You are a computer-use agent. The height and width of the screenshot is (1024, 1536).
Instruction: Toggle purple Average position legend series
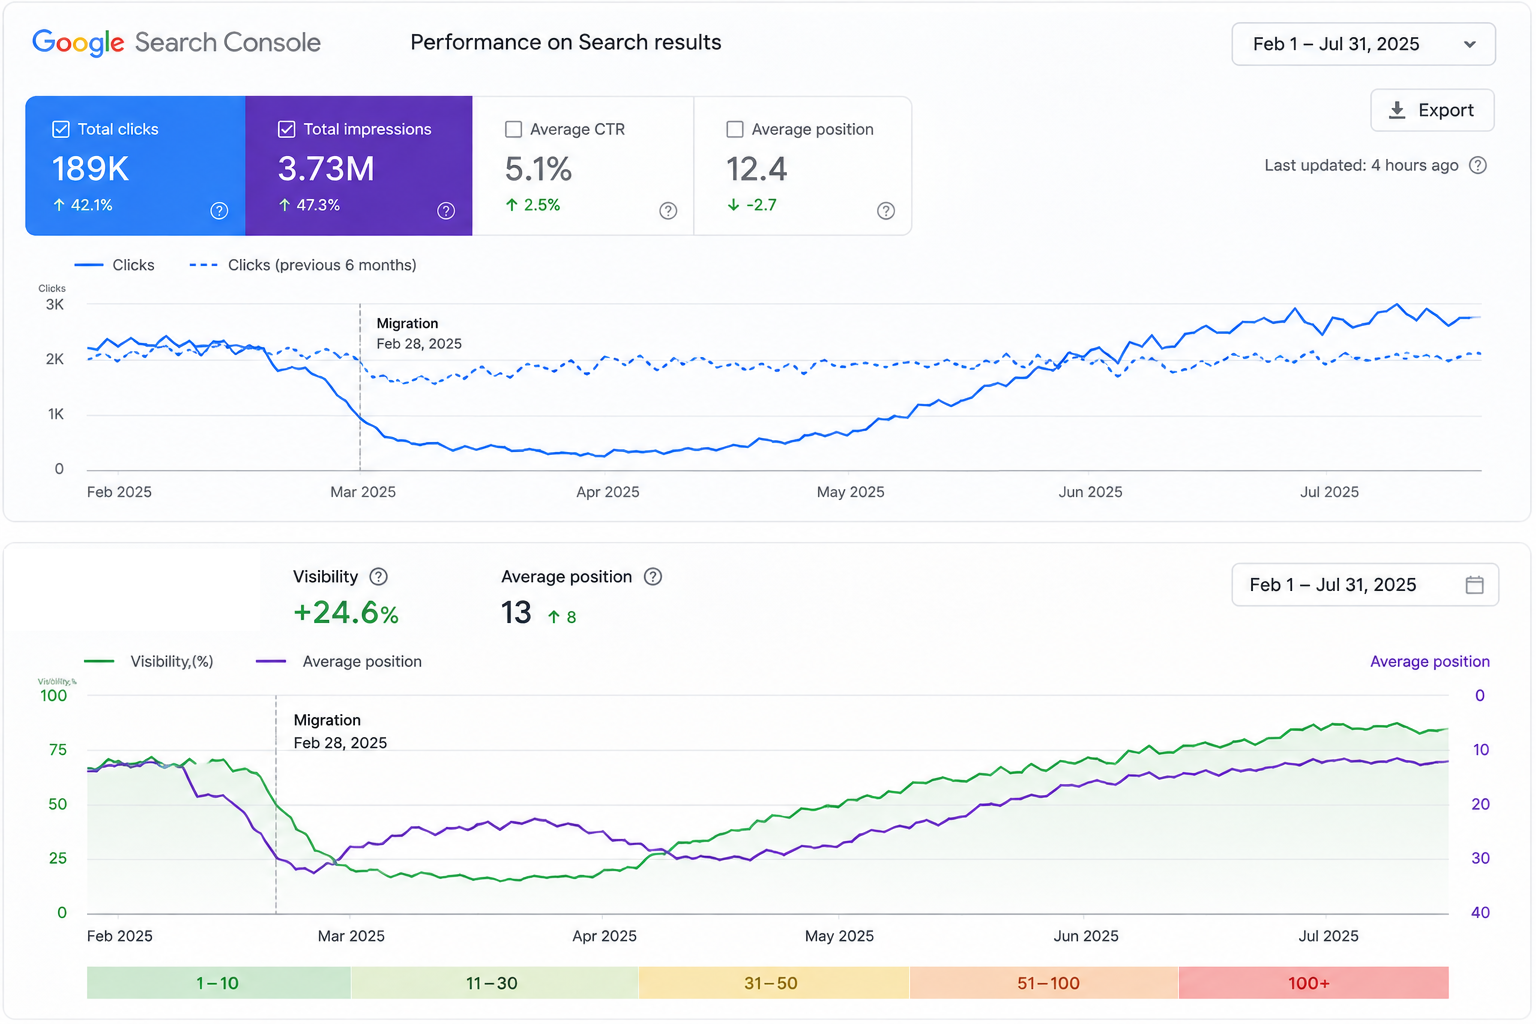339,662
